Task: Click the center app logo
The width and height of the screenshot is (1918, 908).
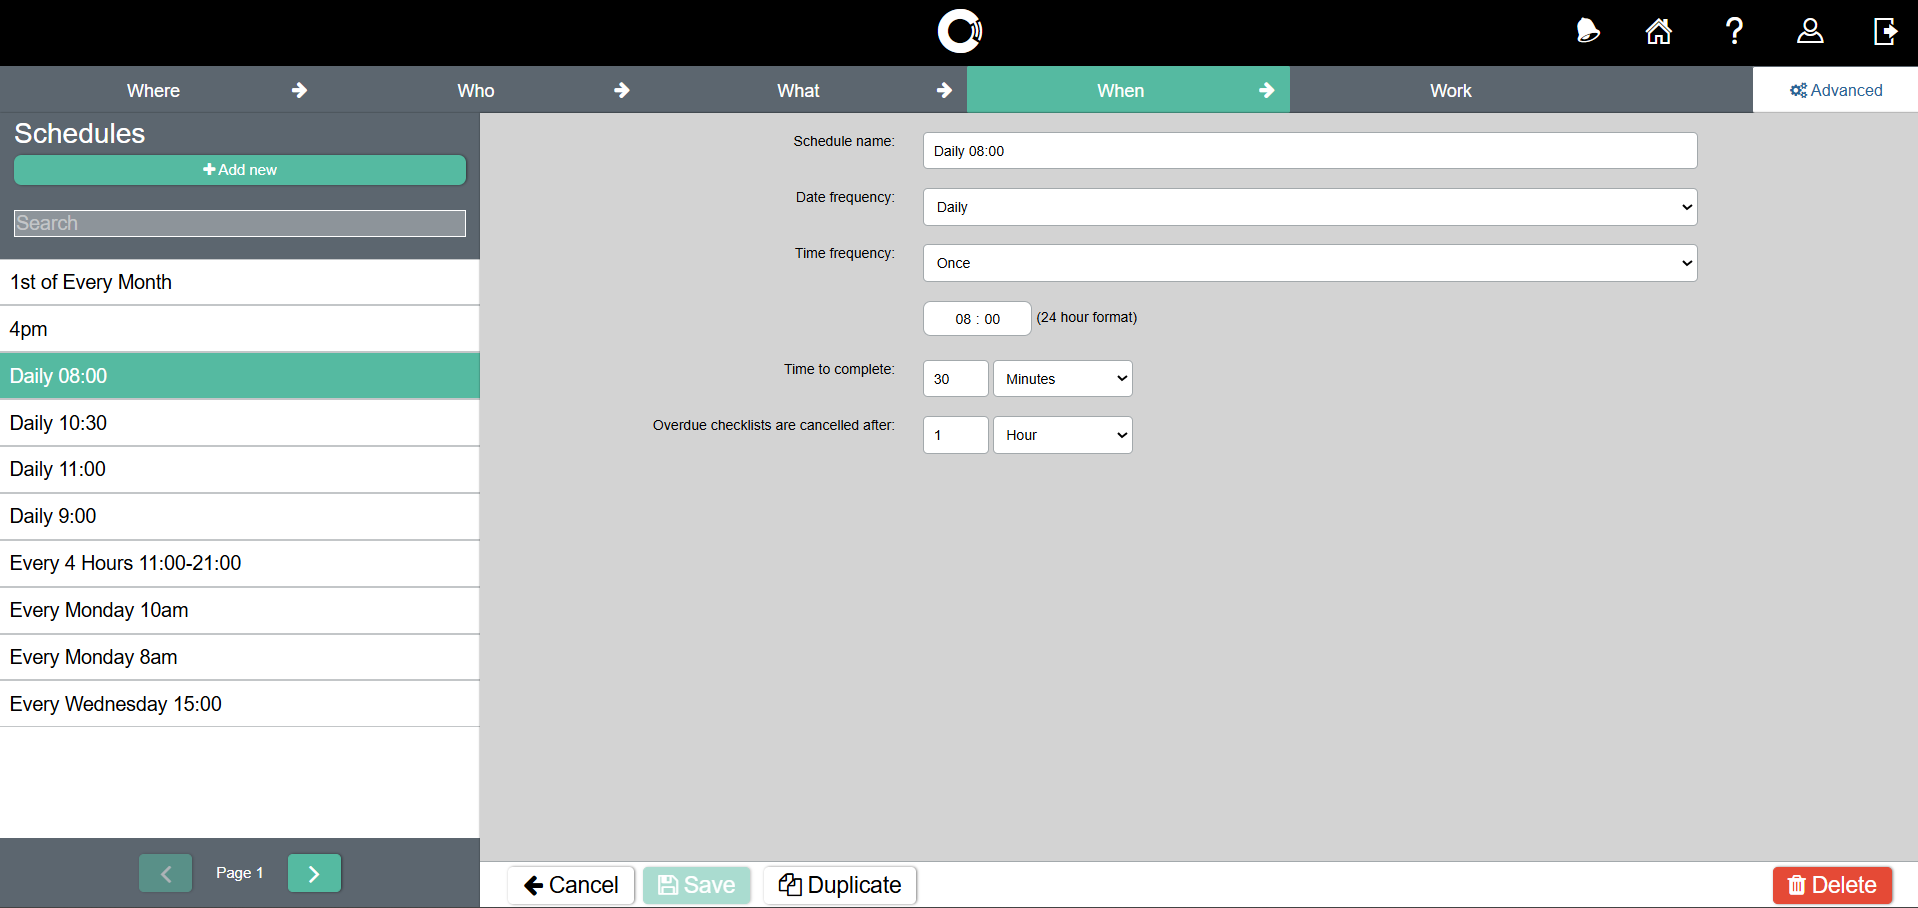Action: [x=959, y=32]
